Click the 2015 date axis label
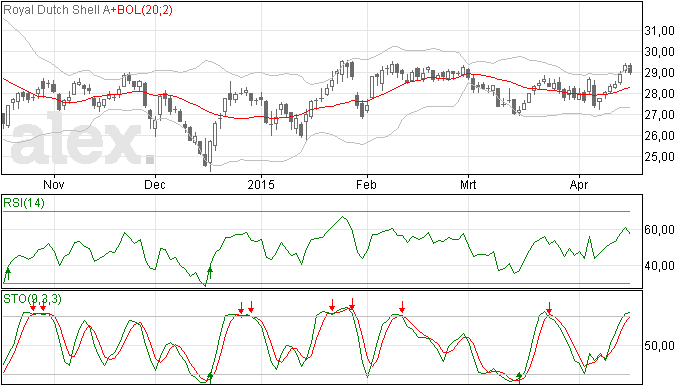690x387 pixels. click(261, 184)
